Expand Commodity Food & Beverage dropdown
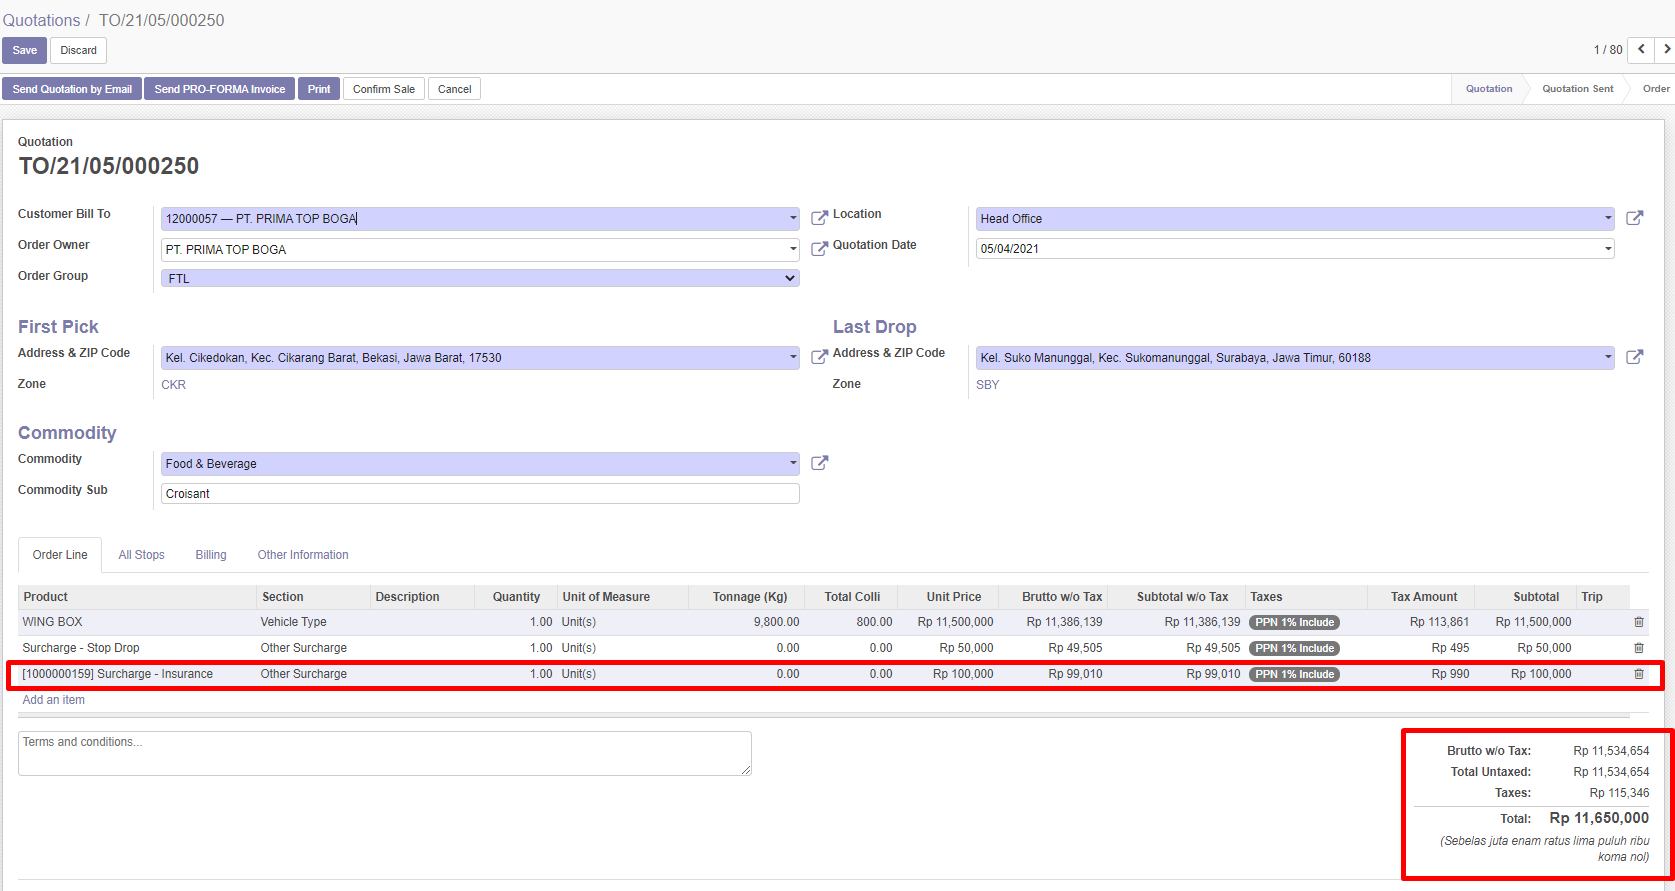The image size is (1675, 891). tap(792, 463)
